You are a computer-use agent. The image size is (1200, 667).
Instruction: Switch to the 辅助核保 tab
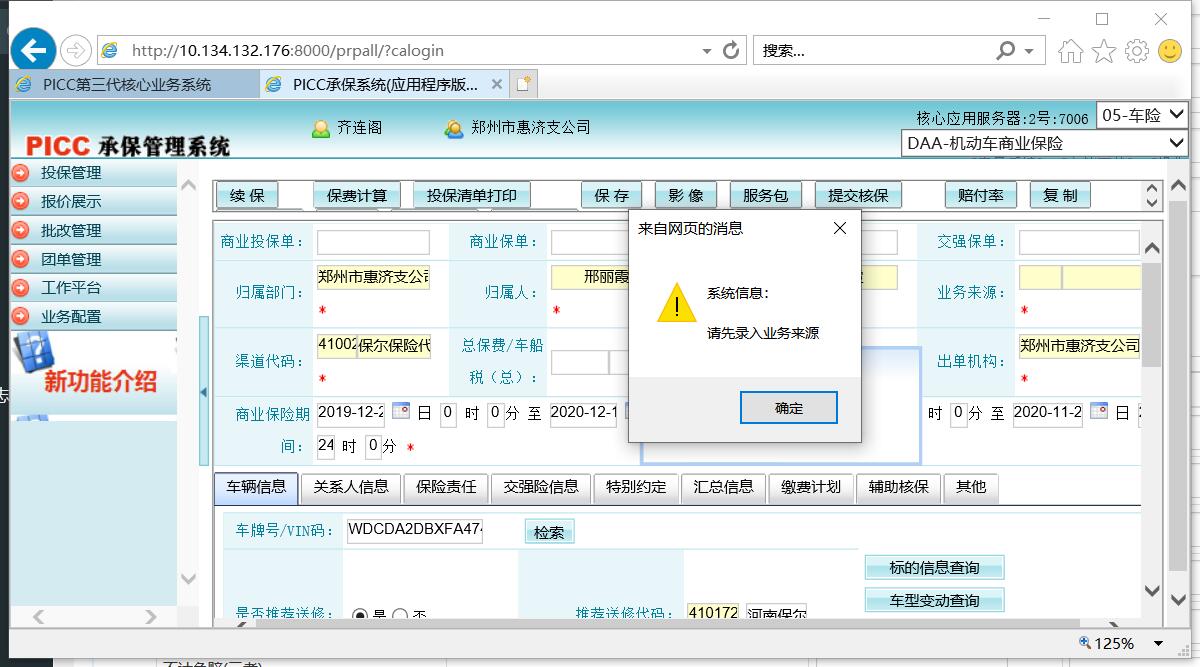click(x=898, y=487)
